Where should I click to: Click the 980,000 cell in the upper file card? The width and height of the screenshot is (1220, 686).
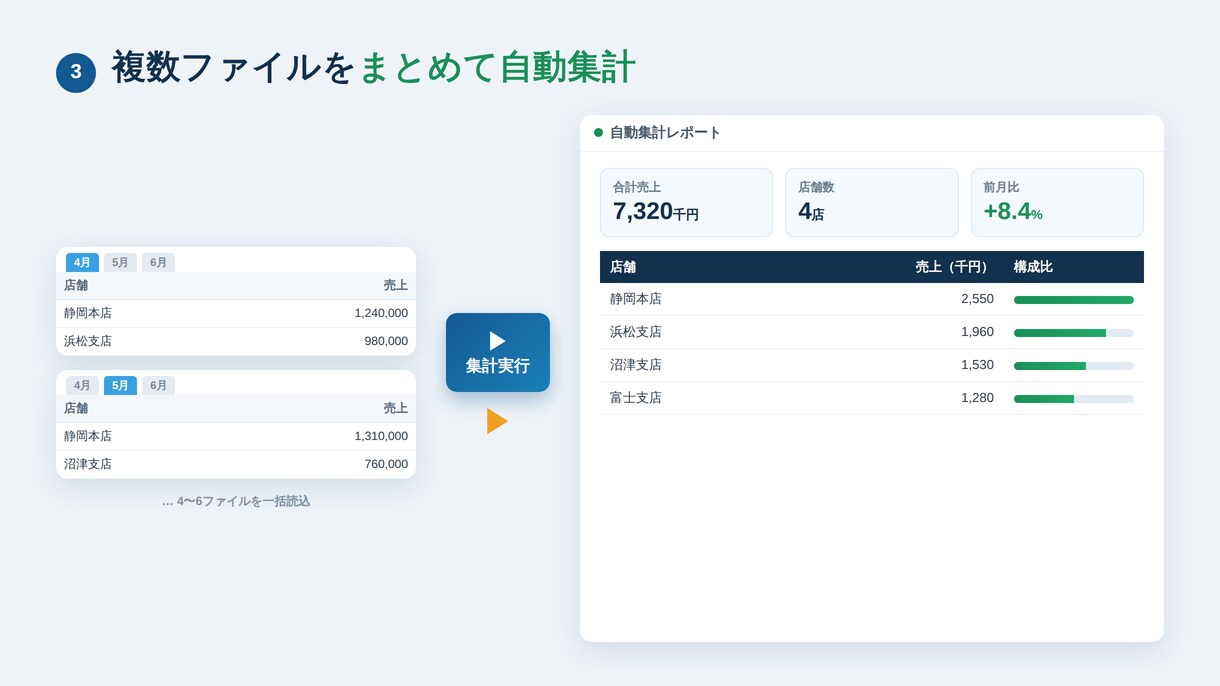386,341
